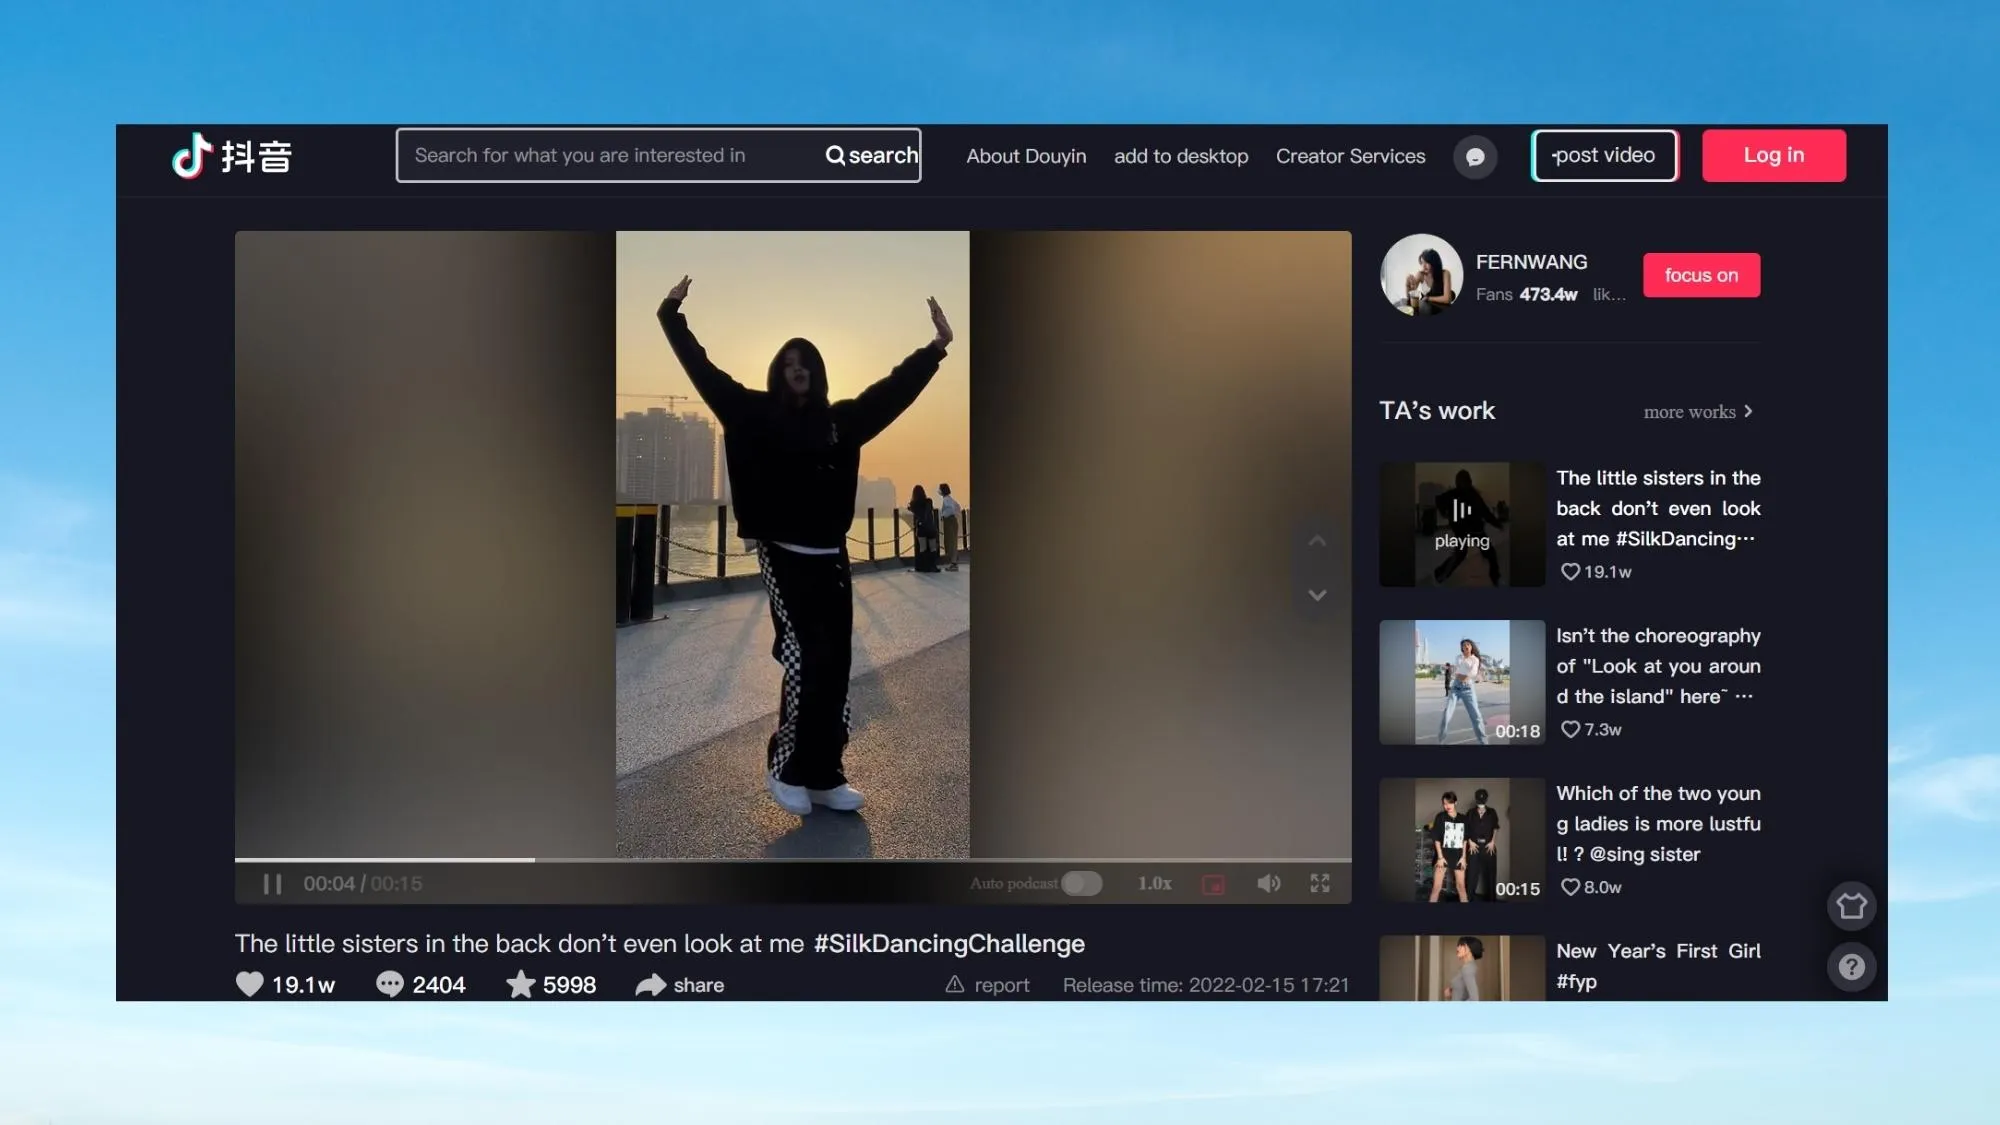This screenshot has width=2000, height=1125.
Task: Favorite the video with star icon
Action: pyautogui.click(x=520, y=984)
